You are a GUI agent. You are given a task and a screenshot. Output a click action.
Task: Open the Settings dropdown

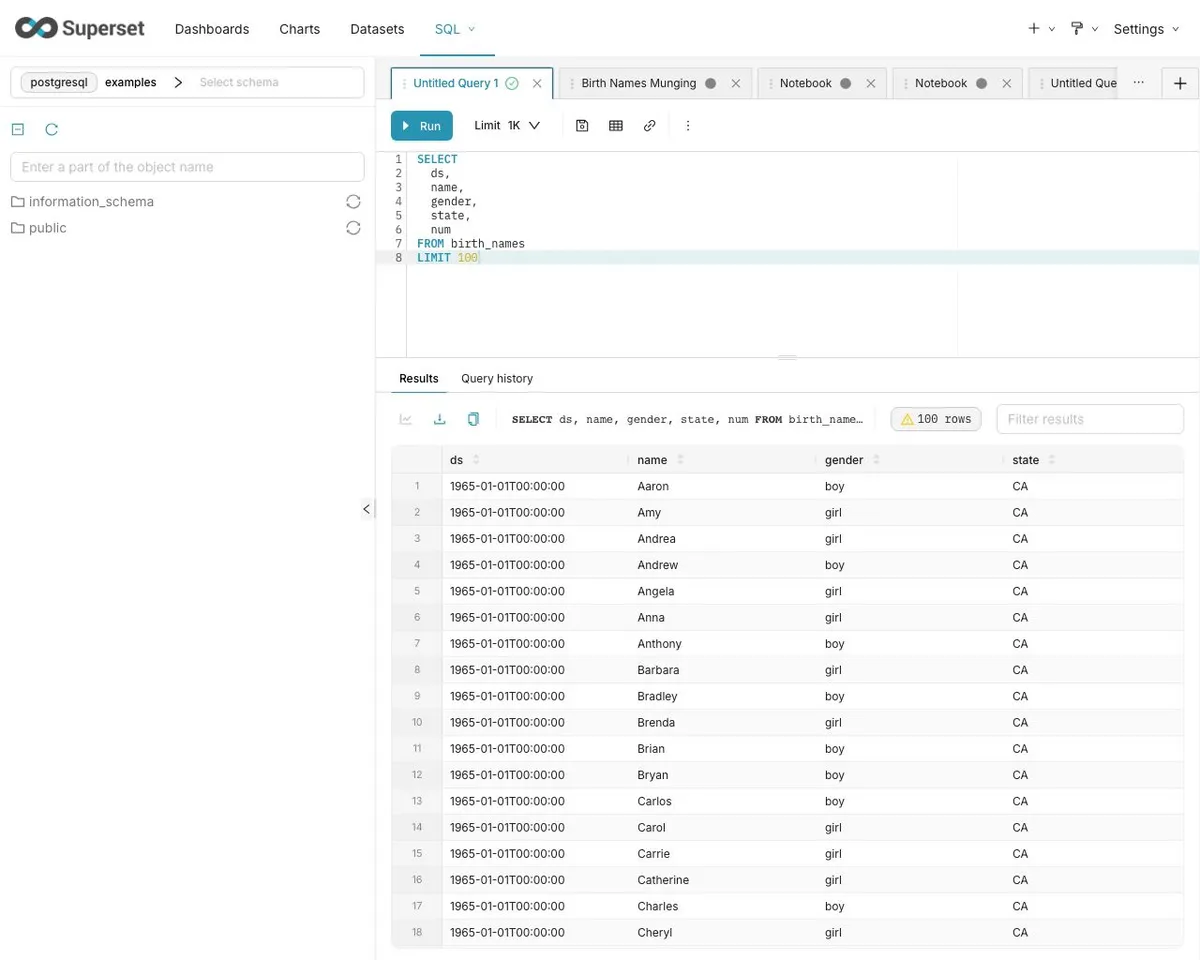[x=1146, y=29]
